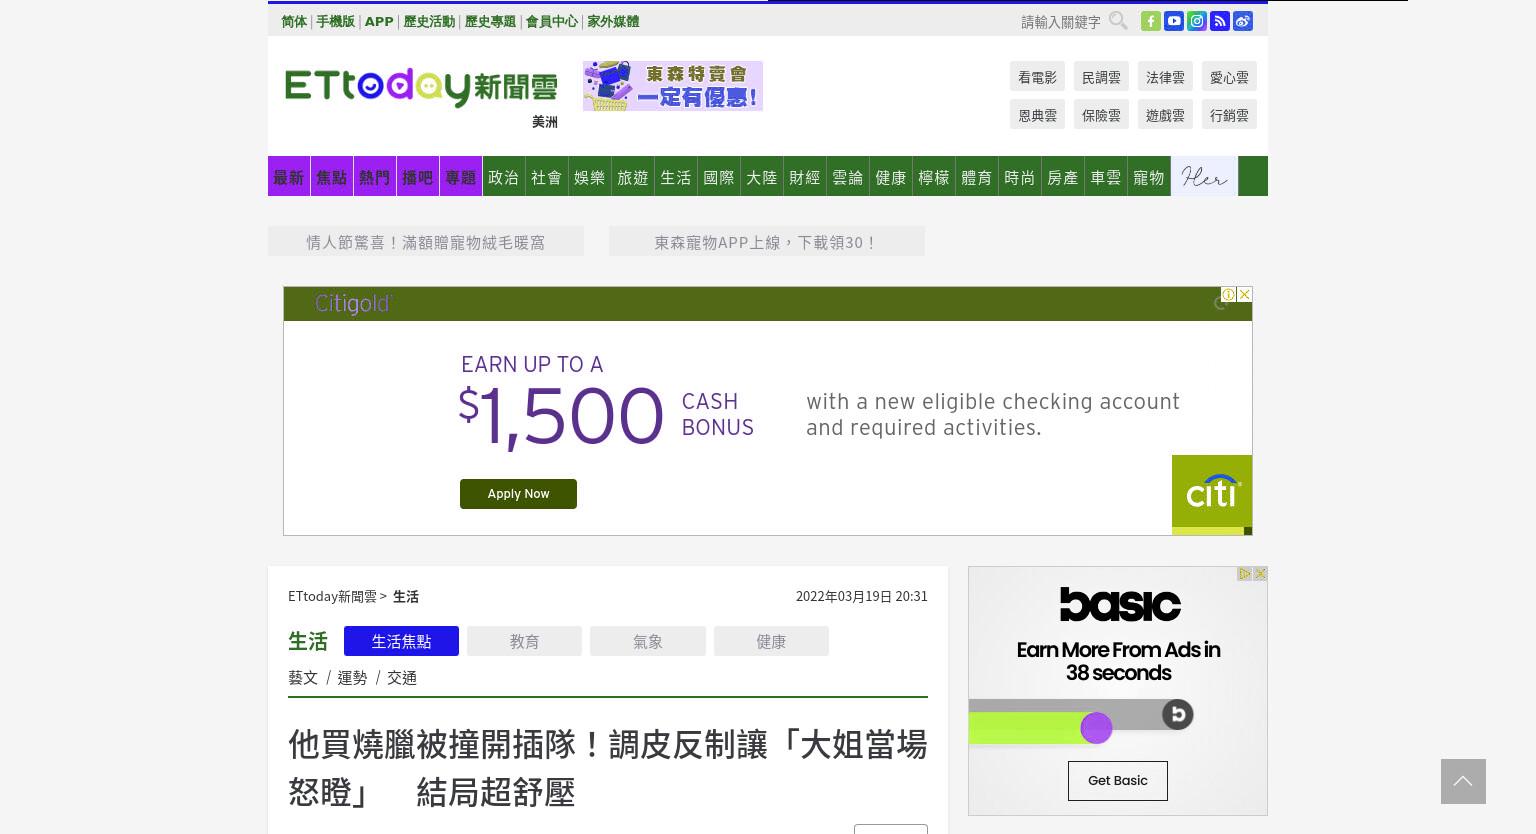The height and width of the screenshot is (834, 1536).
Task: Open 看電影 channel button
Action: [x=1037, y=77]
